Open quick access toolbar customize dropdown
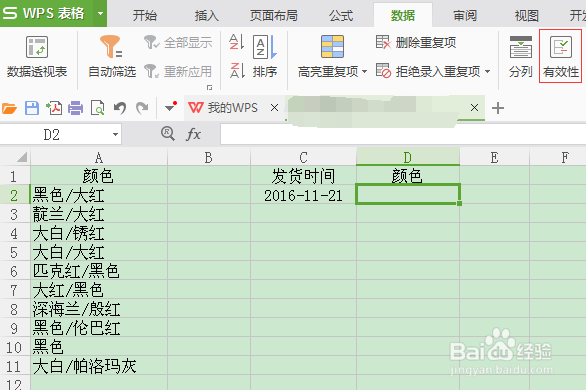 pyautogui.click(x=170, y=108)
